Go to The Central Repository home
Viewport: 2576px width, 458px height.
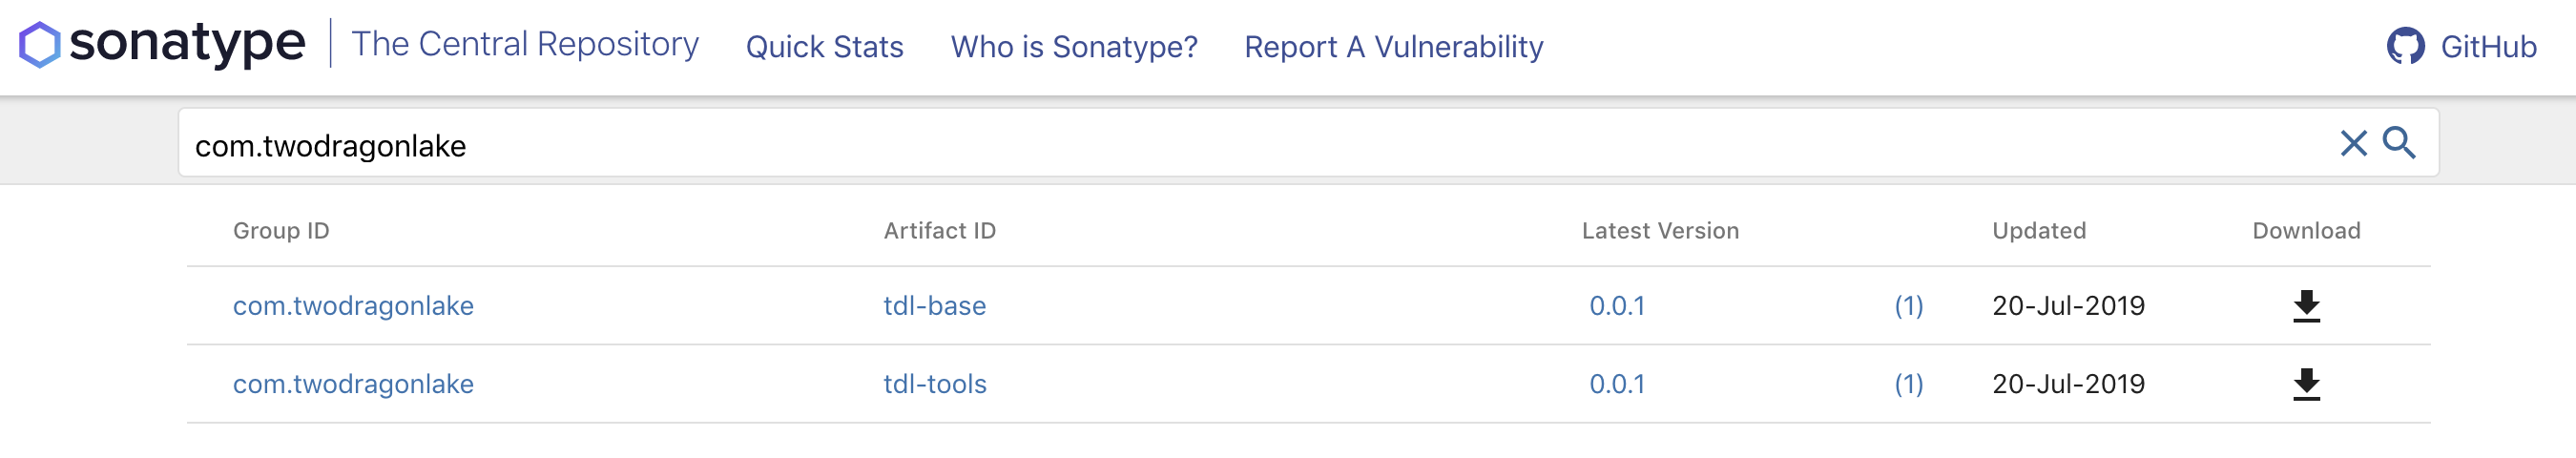click(525, 44)
